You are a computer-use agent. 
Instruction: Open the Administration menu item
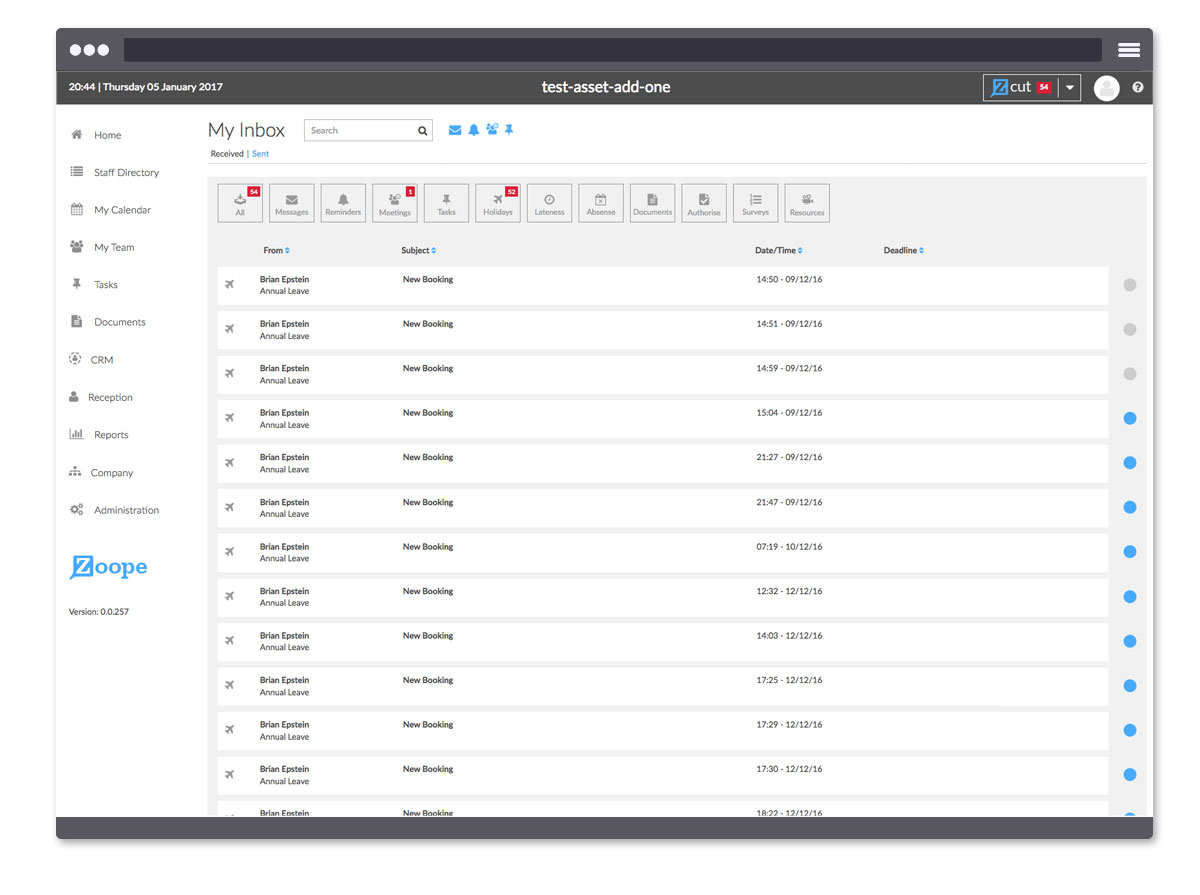[126, 511]
